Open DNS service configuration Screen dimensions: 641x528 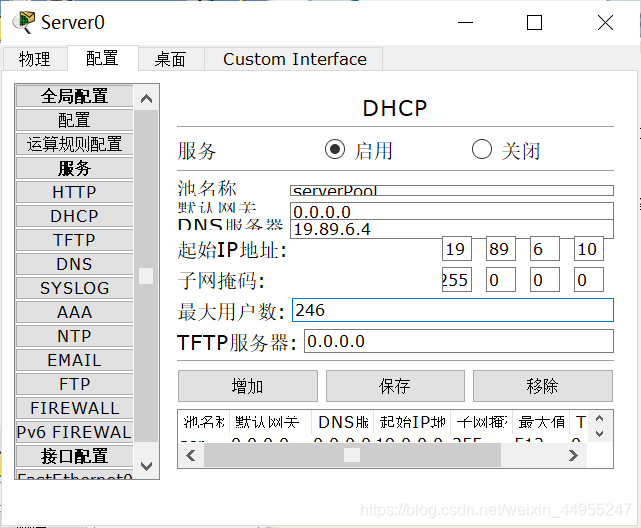[x=74, y=264]
